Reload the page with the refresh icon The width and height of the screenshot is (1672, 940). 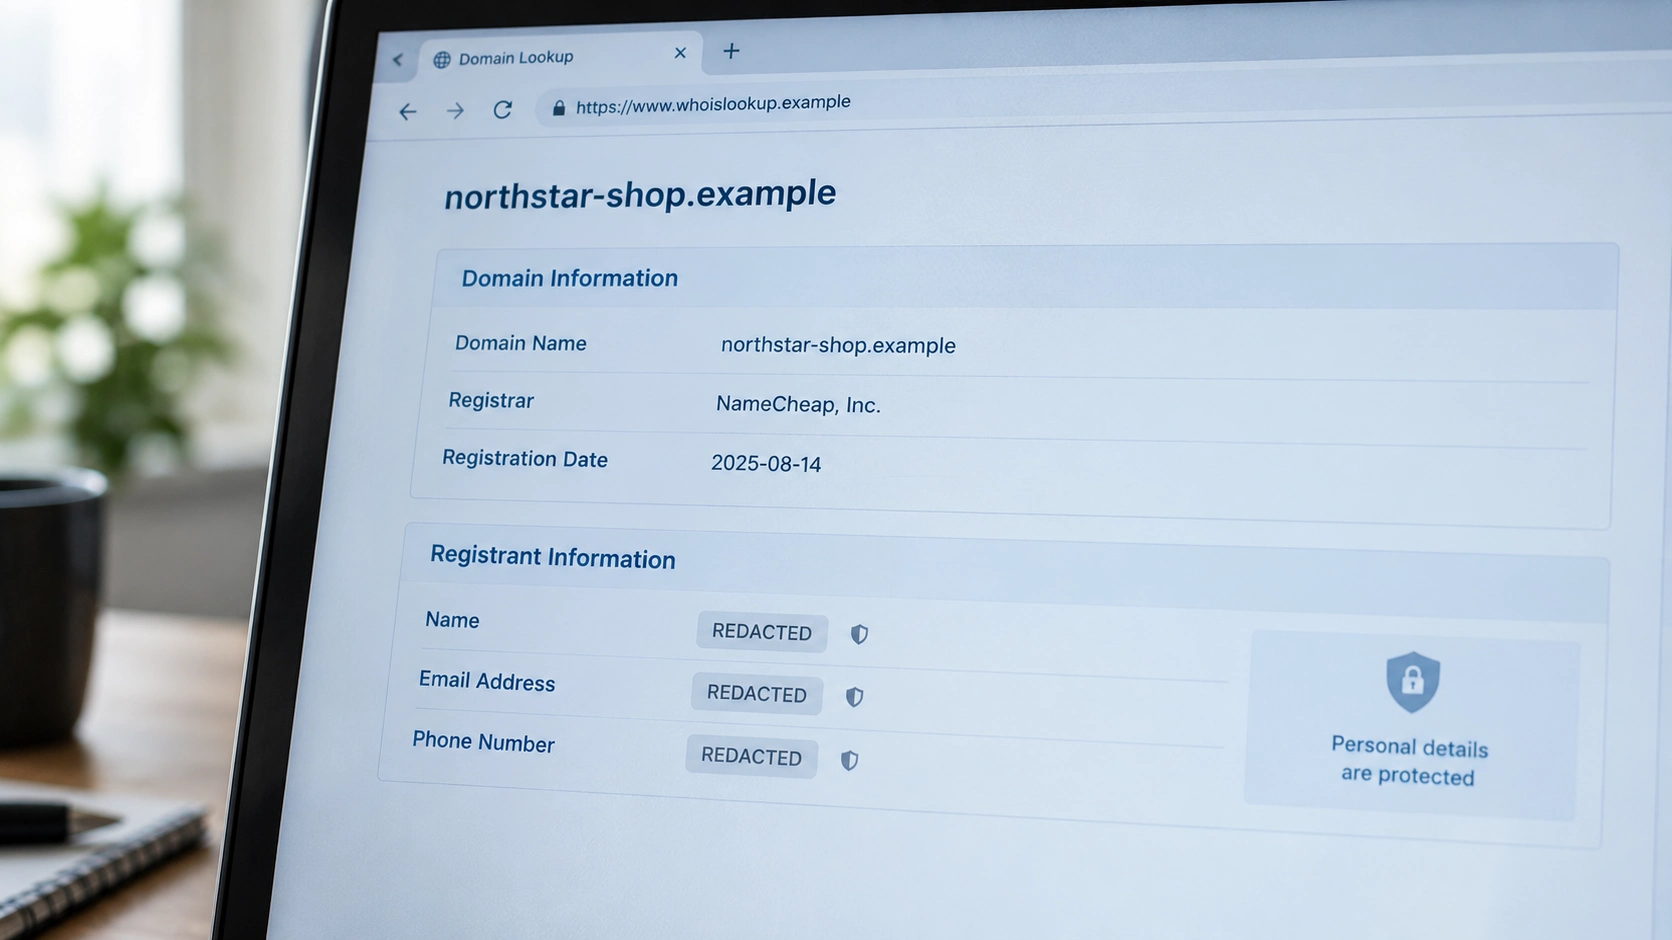pos(503,109)
